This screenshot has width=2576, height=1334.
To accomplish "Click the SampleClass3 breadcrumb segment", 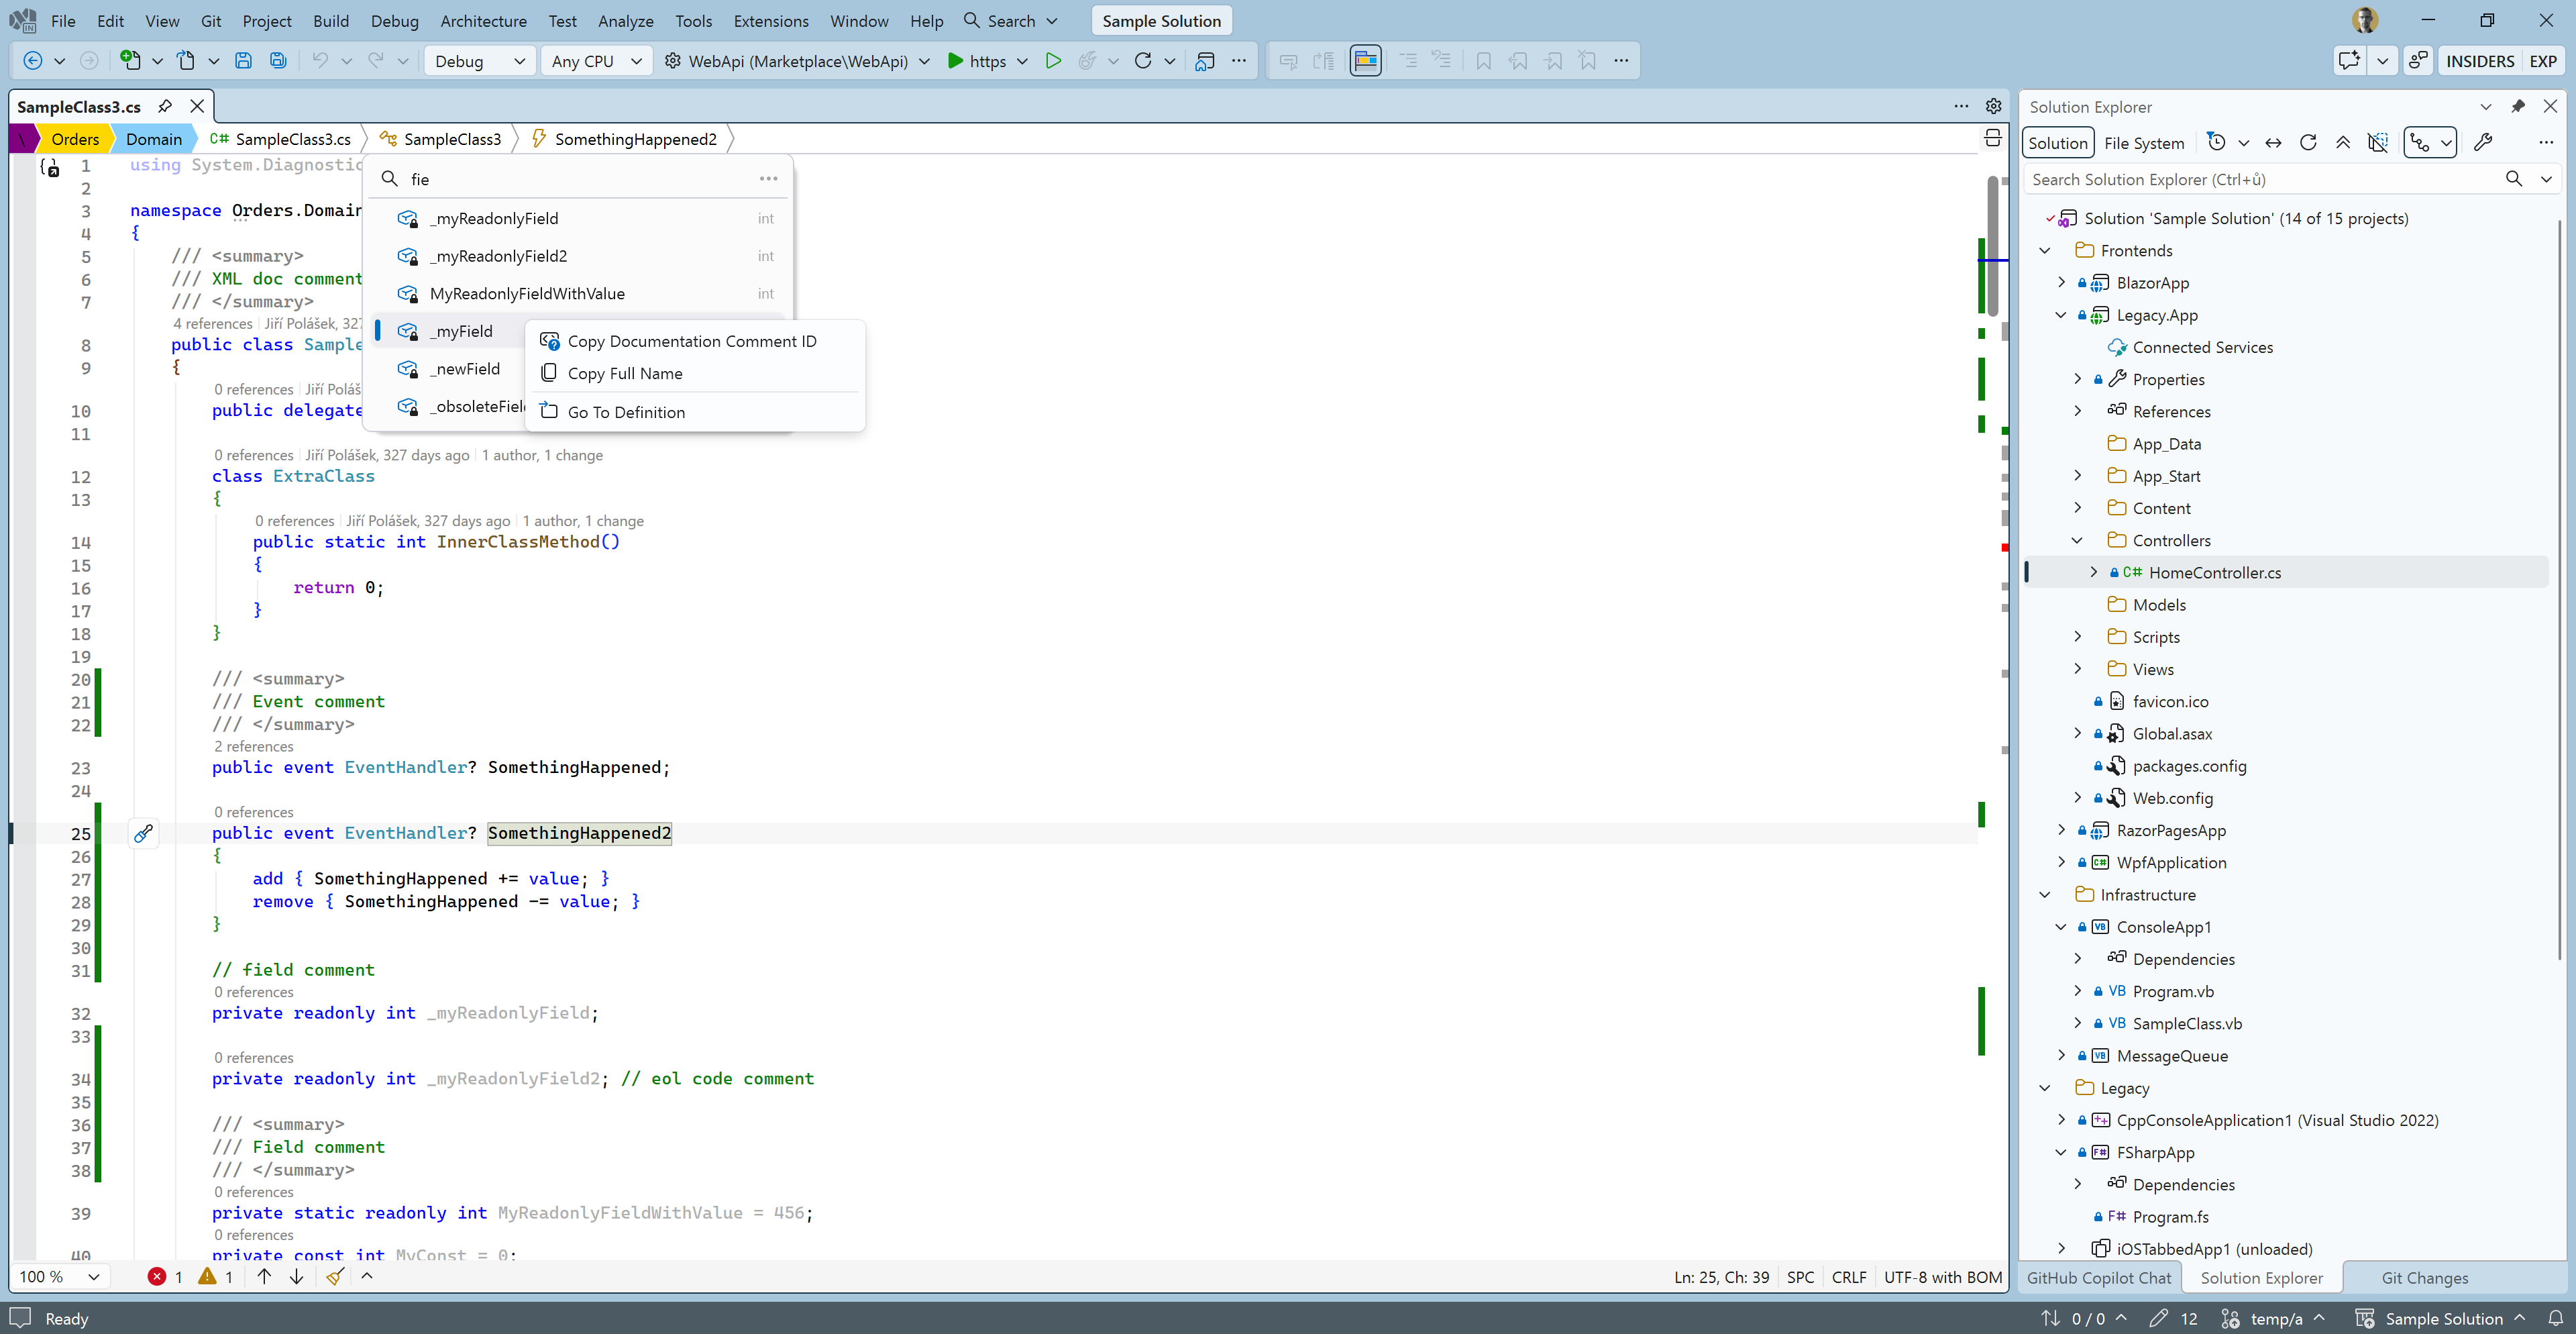I will (441, 139).
